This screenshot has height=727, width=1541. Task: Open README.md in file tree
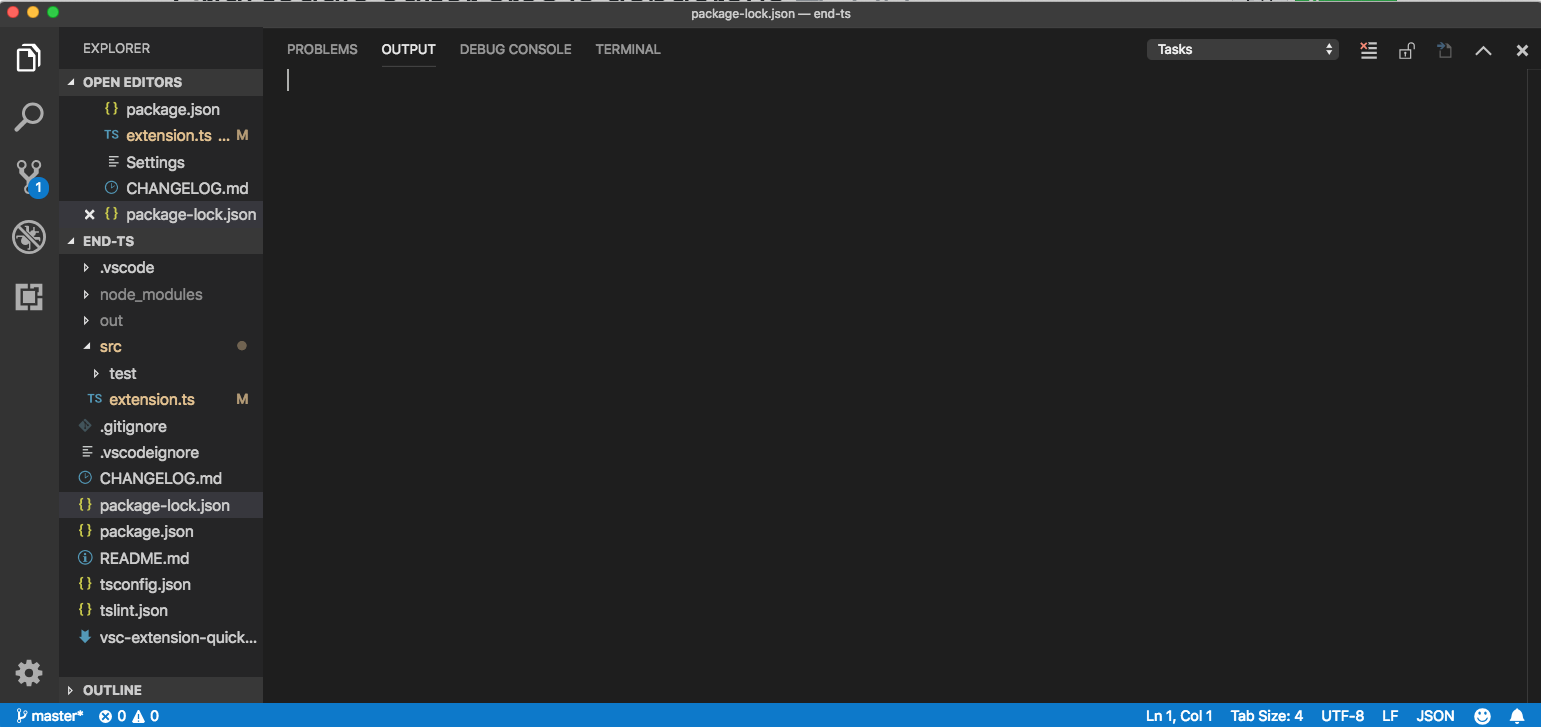161,558
